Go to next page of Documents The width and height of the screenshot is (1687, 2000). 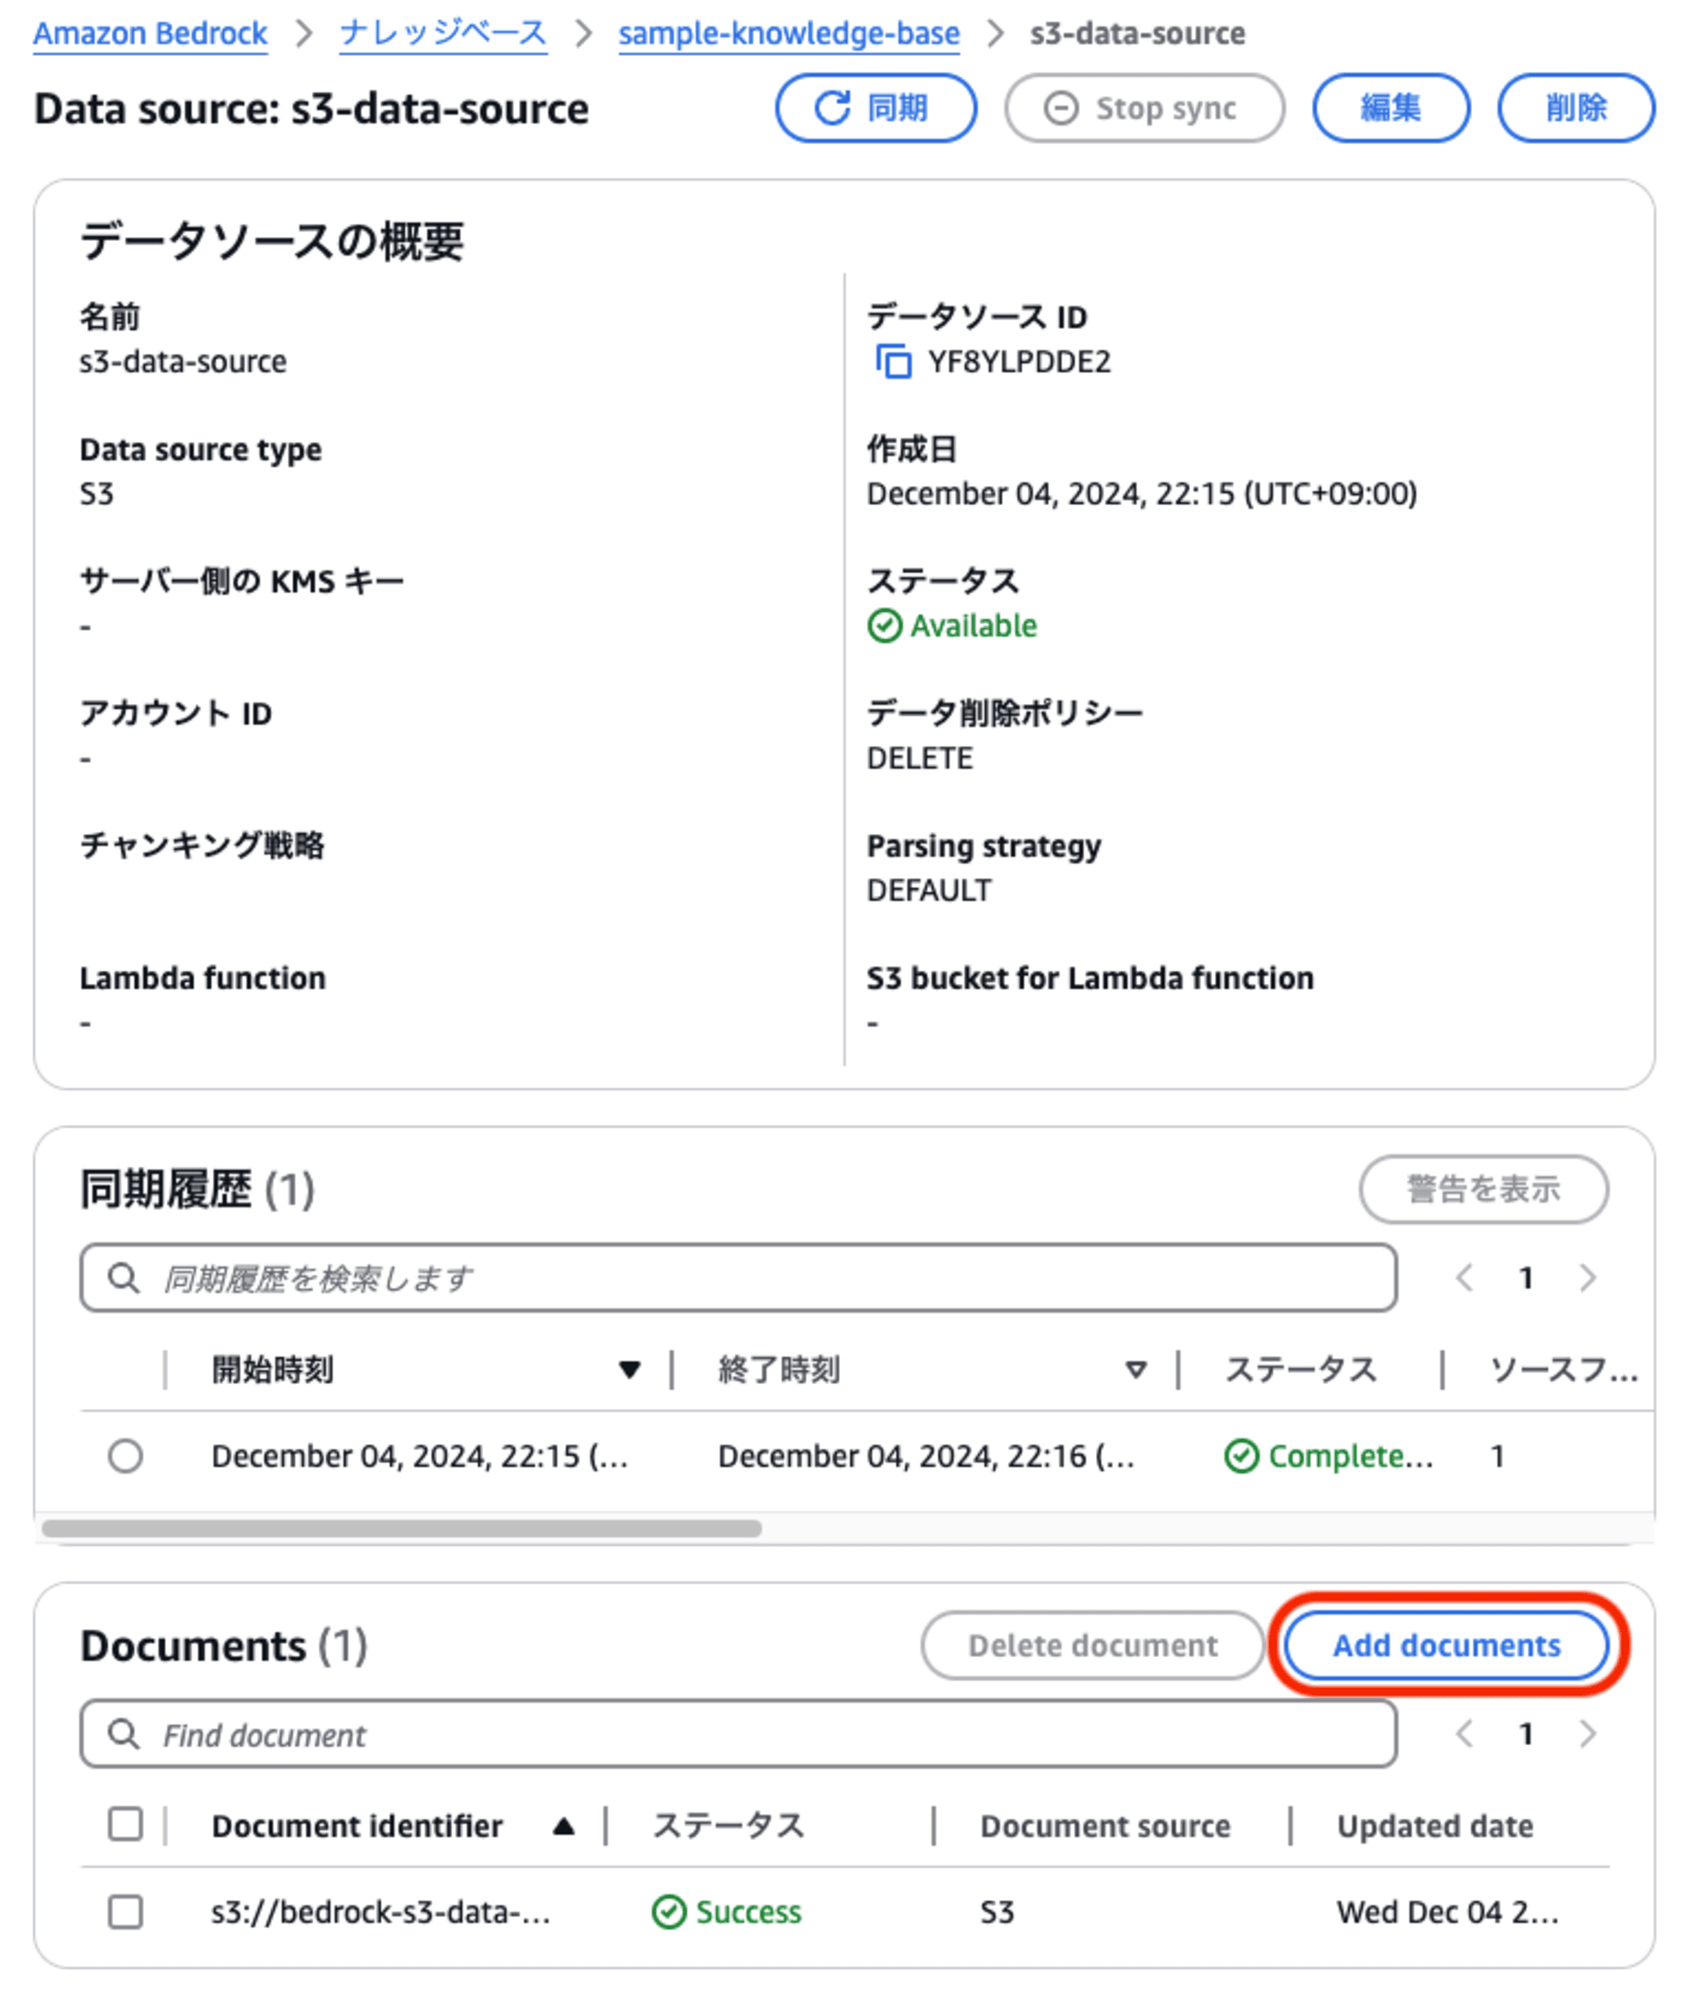[1587, 1733]
